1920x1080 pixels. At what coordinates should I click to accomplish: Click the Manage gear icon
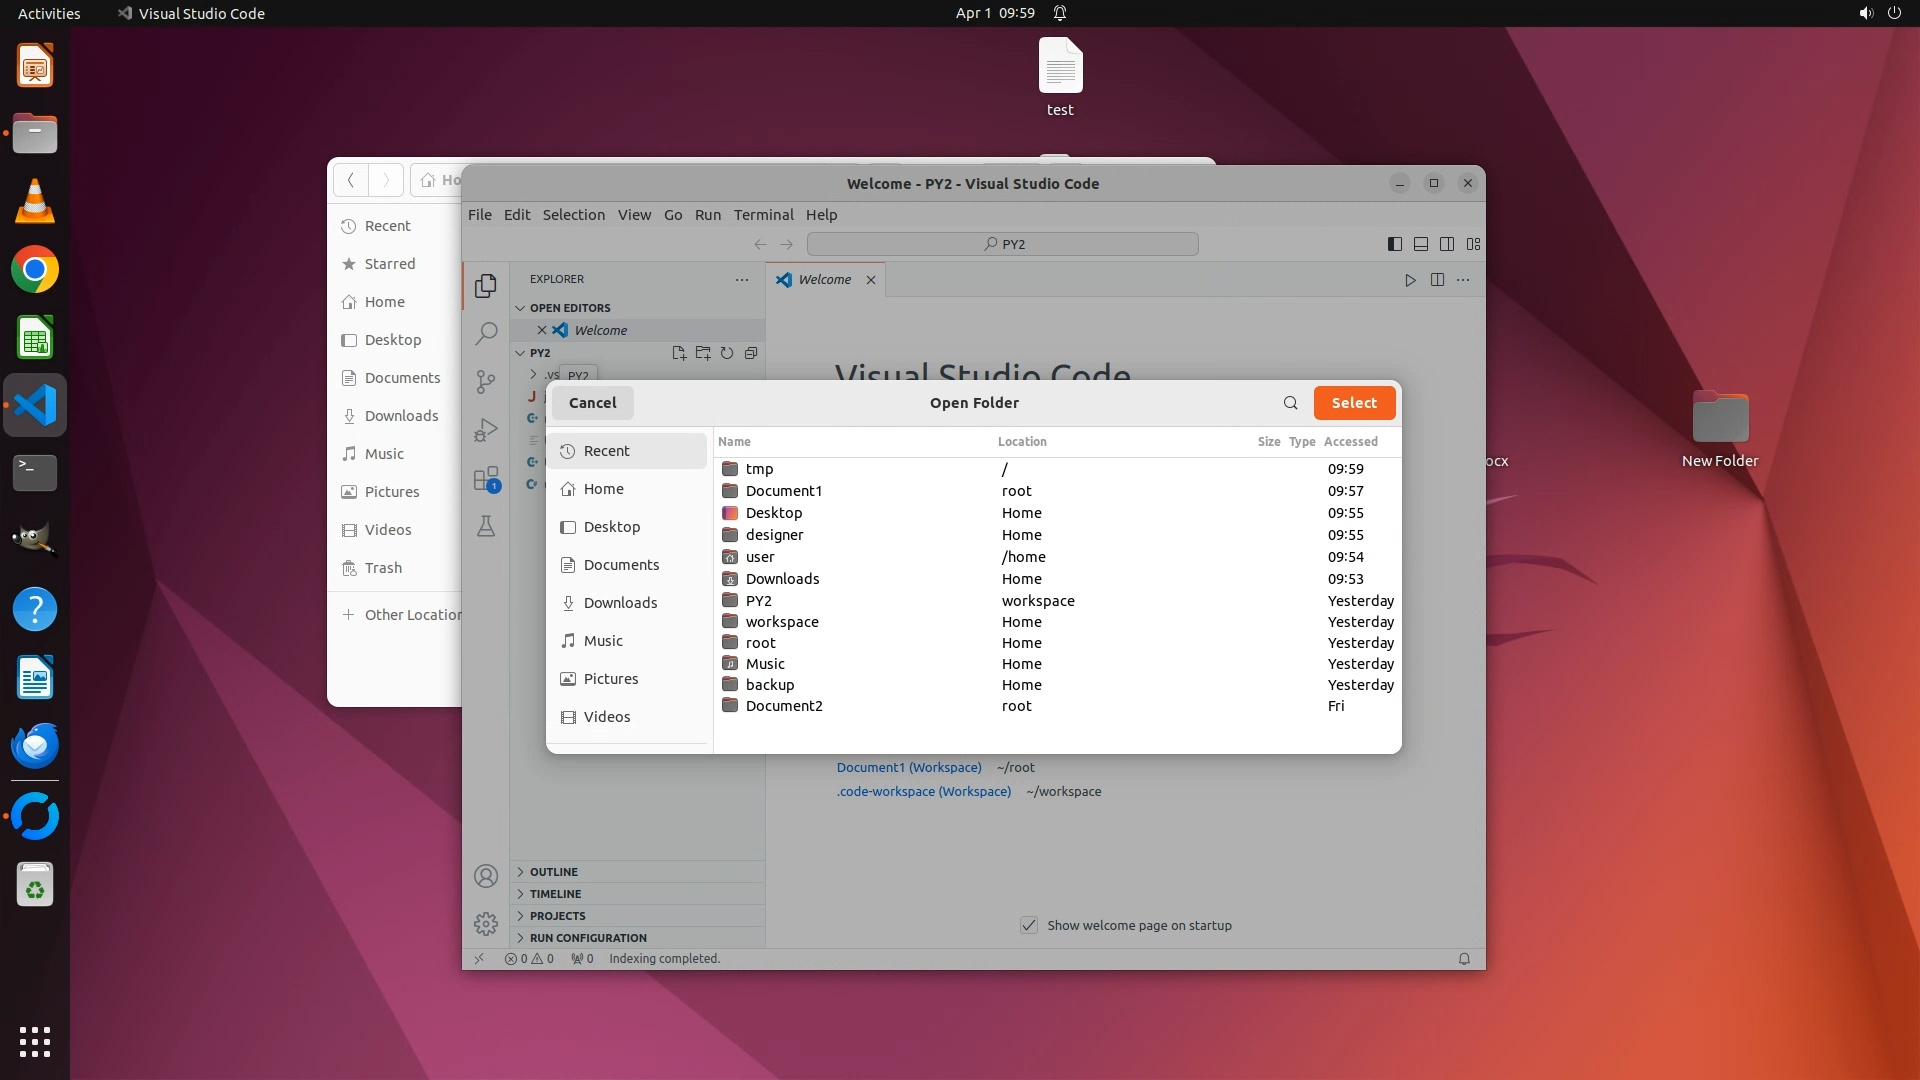pyautogui.click(x=486, y=924)
